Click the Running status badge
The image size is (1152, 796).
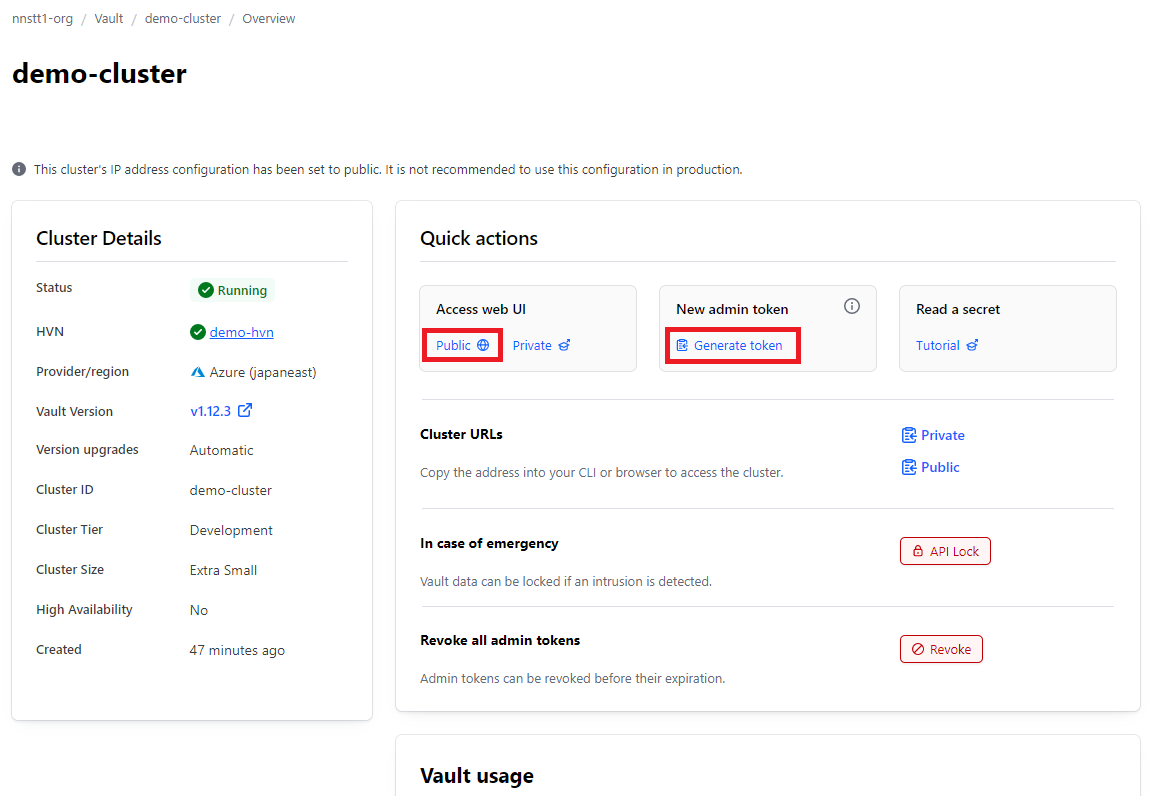coord(232,290)
